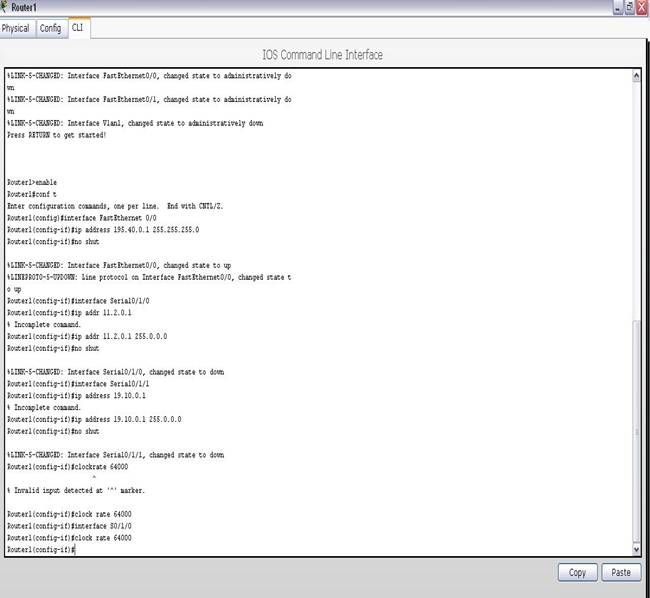Click the scrollbar down arrow
Screen dimensions: 650x598
point(636,550)
